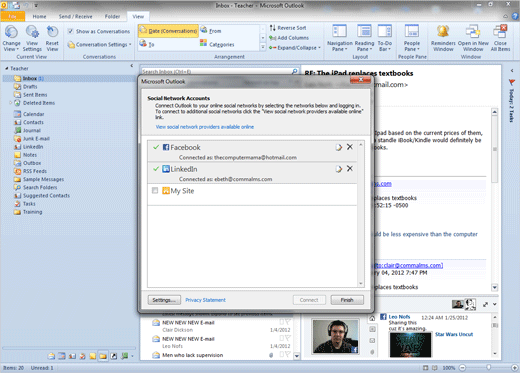
Task: Check the My Site checkbox
Action: click(x=155, y=190)
